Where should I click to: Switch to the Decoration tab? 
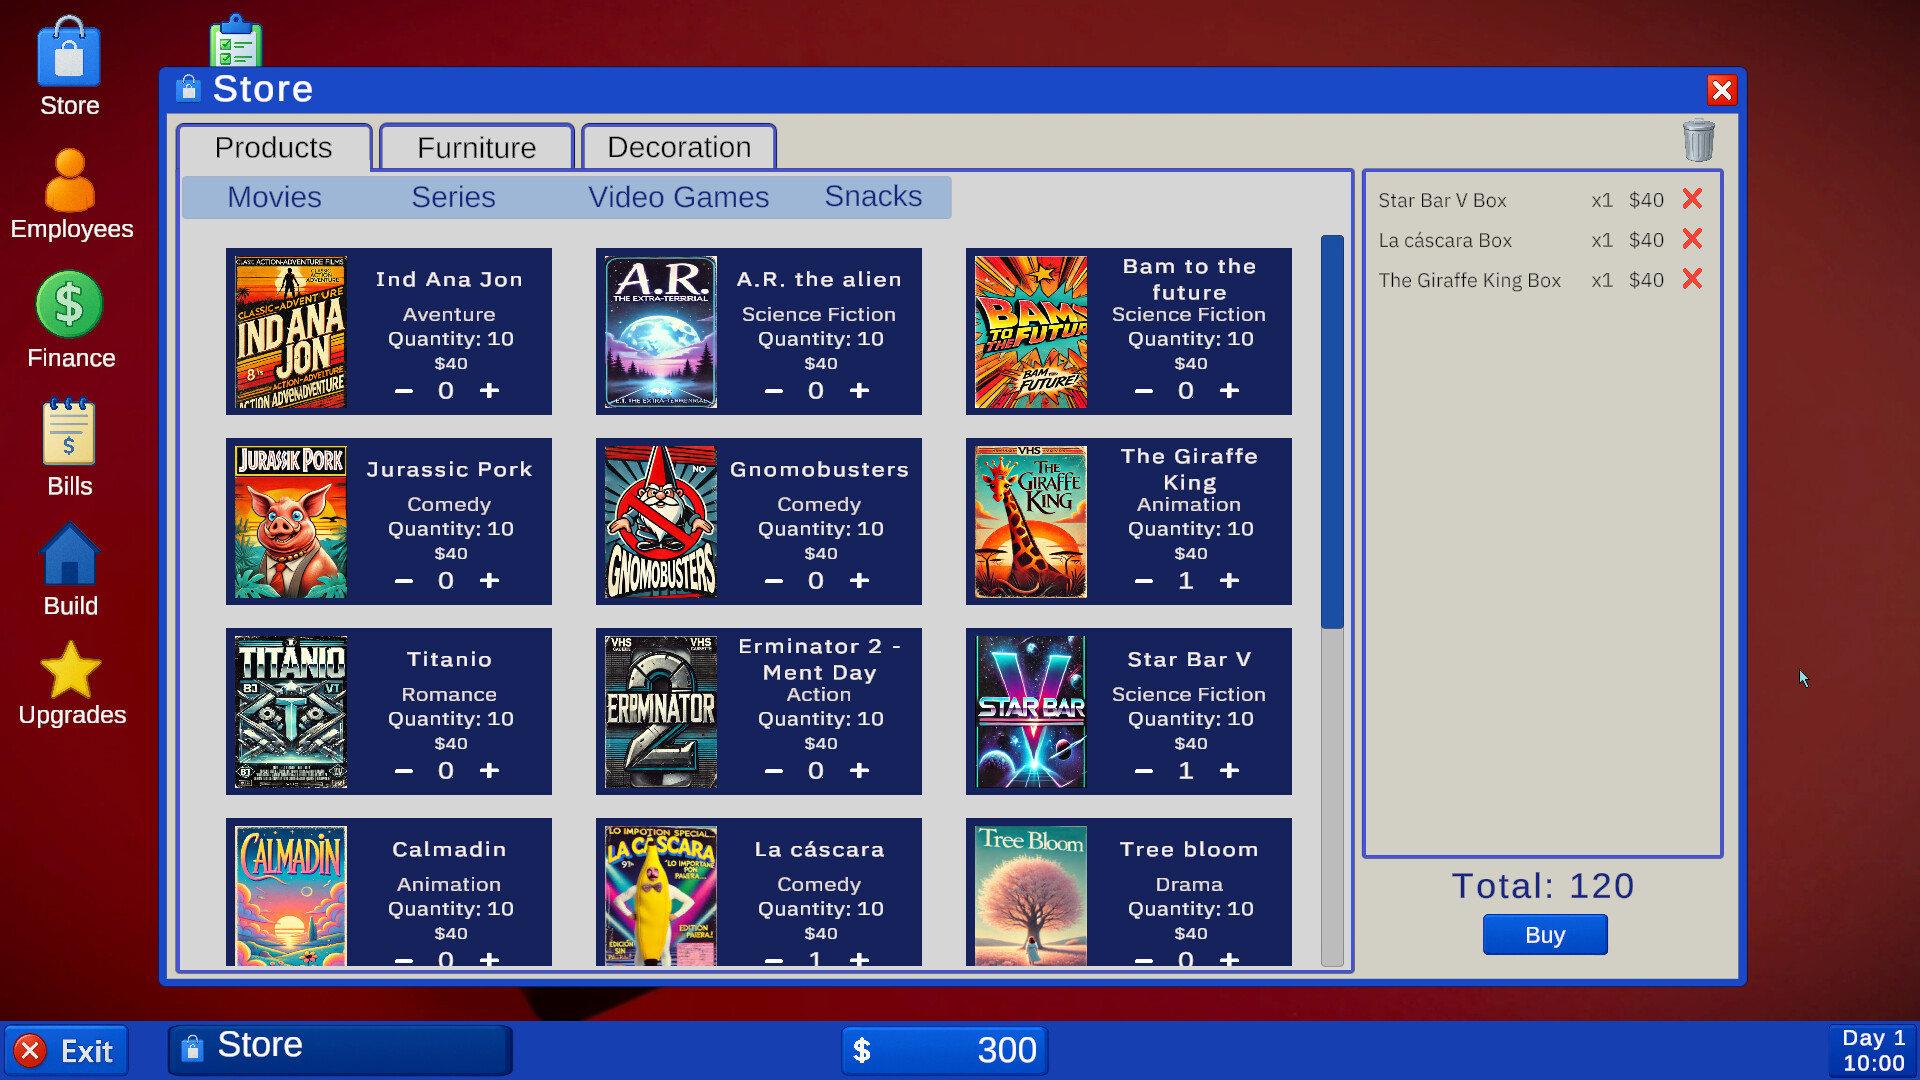tap(678, 147)
